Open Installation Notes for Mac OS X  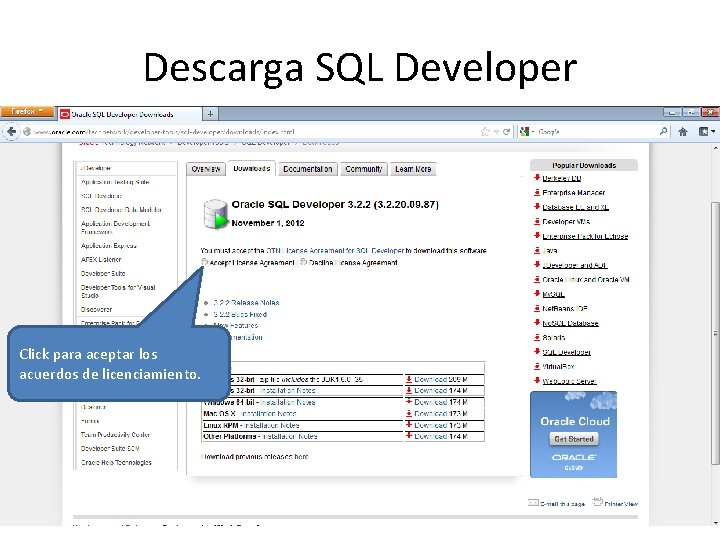click(269, 414)
